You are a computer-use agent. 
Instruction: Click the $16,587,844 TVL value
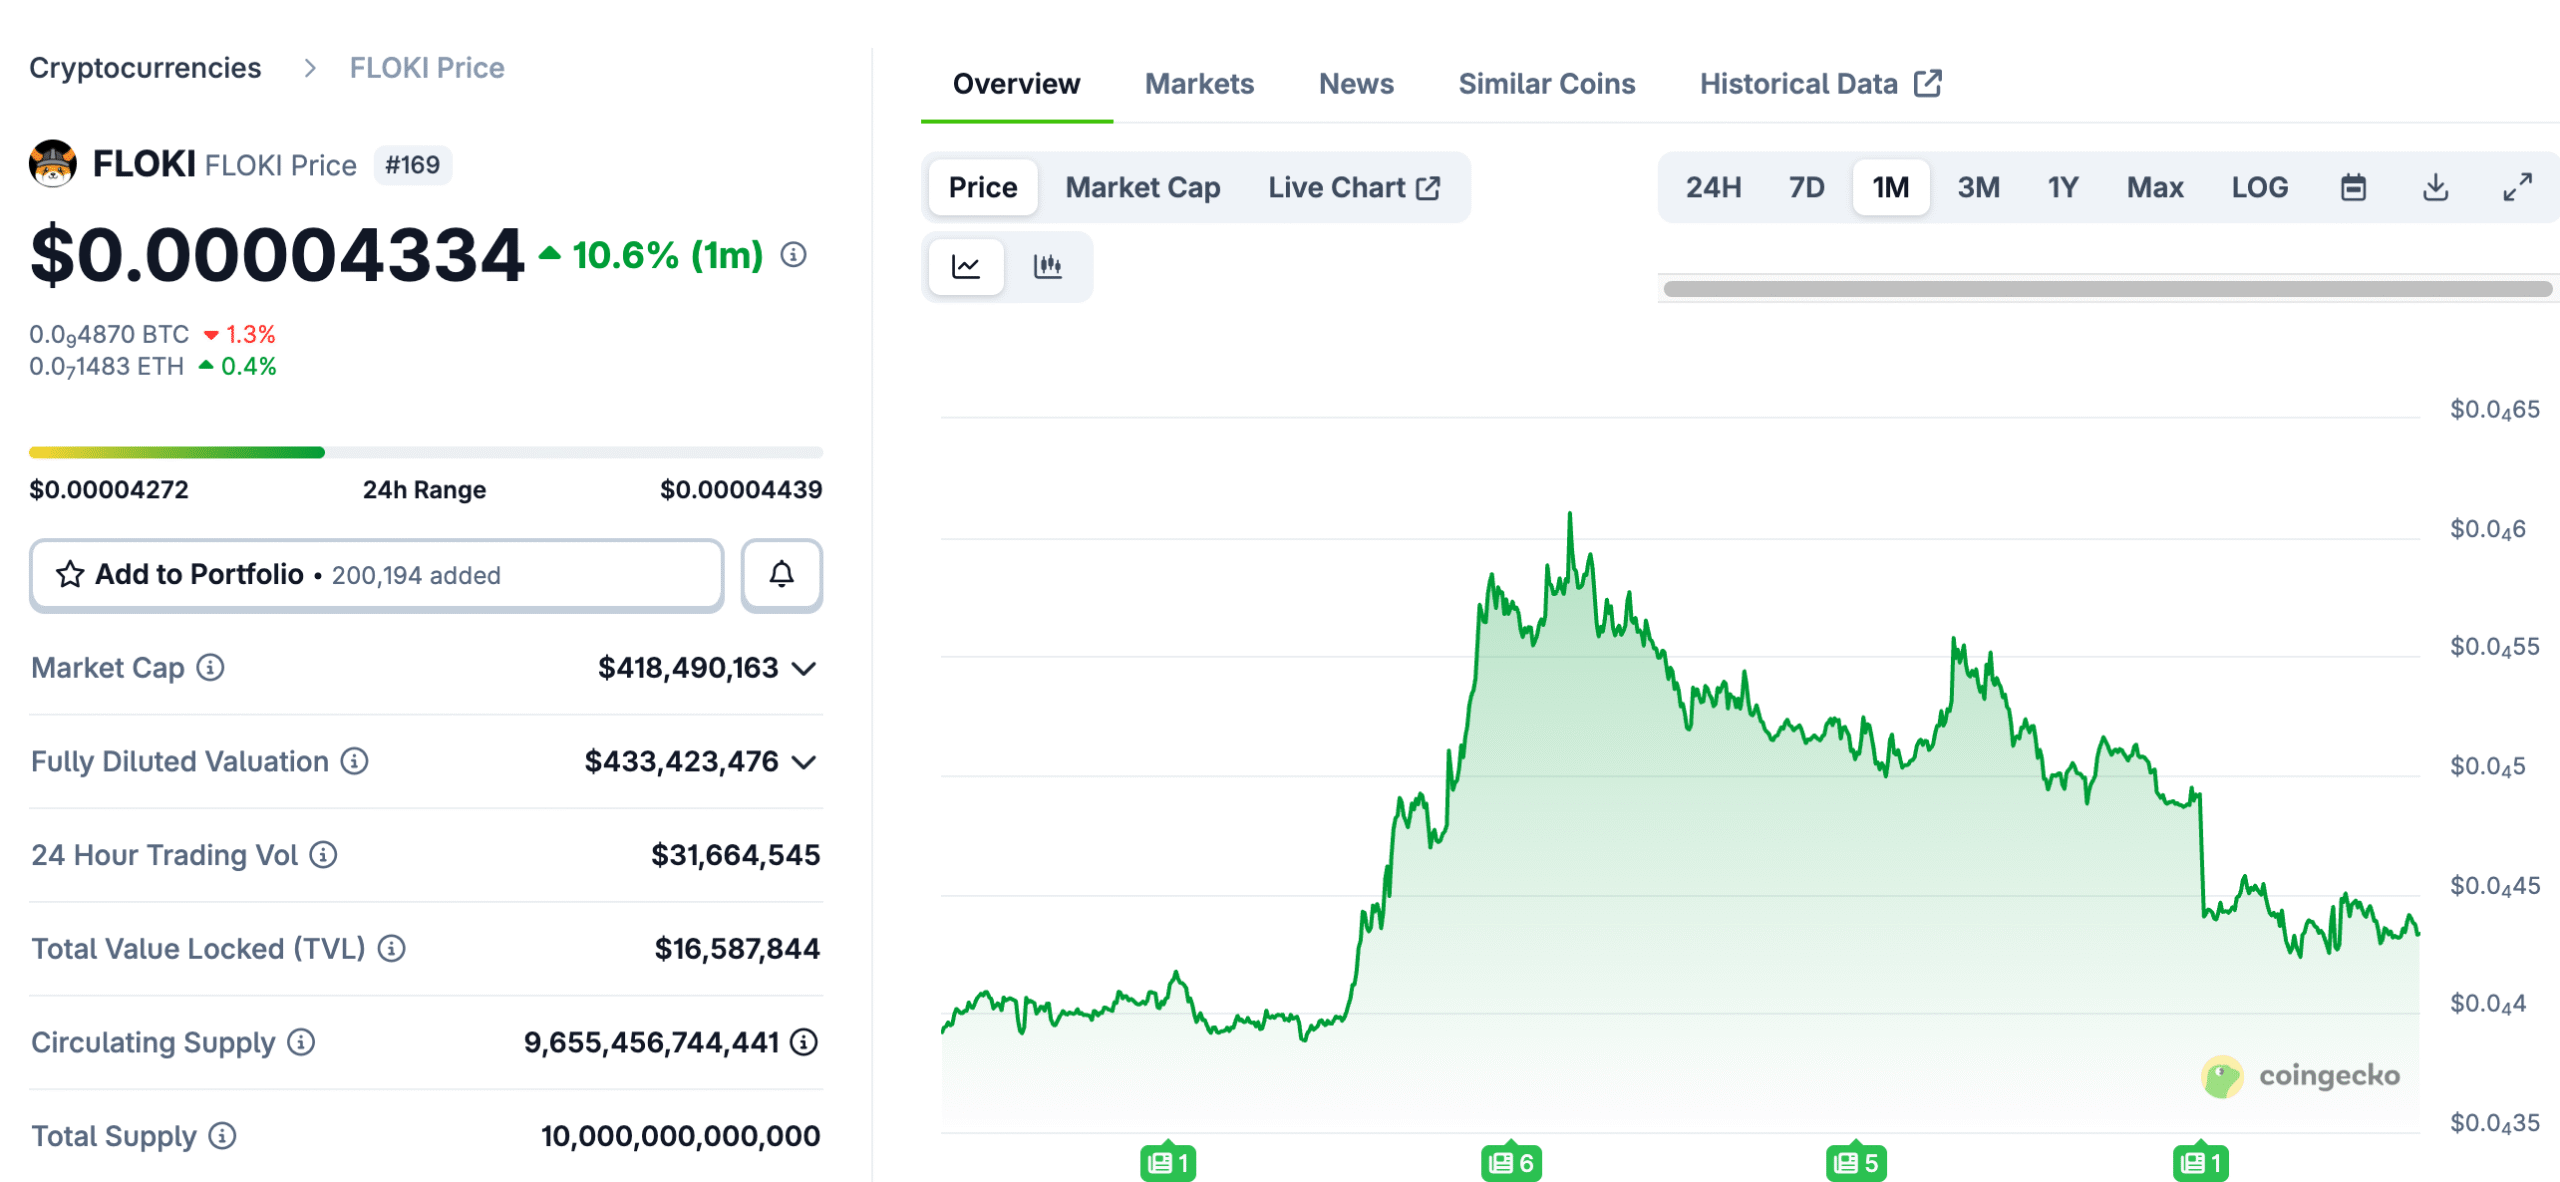737,948
